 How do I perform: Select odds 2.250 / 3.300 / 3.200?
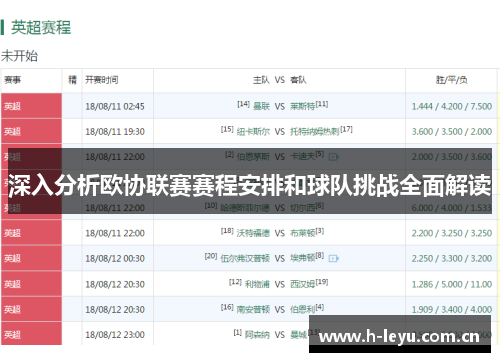(452, 258)
